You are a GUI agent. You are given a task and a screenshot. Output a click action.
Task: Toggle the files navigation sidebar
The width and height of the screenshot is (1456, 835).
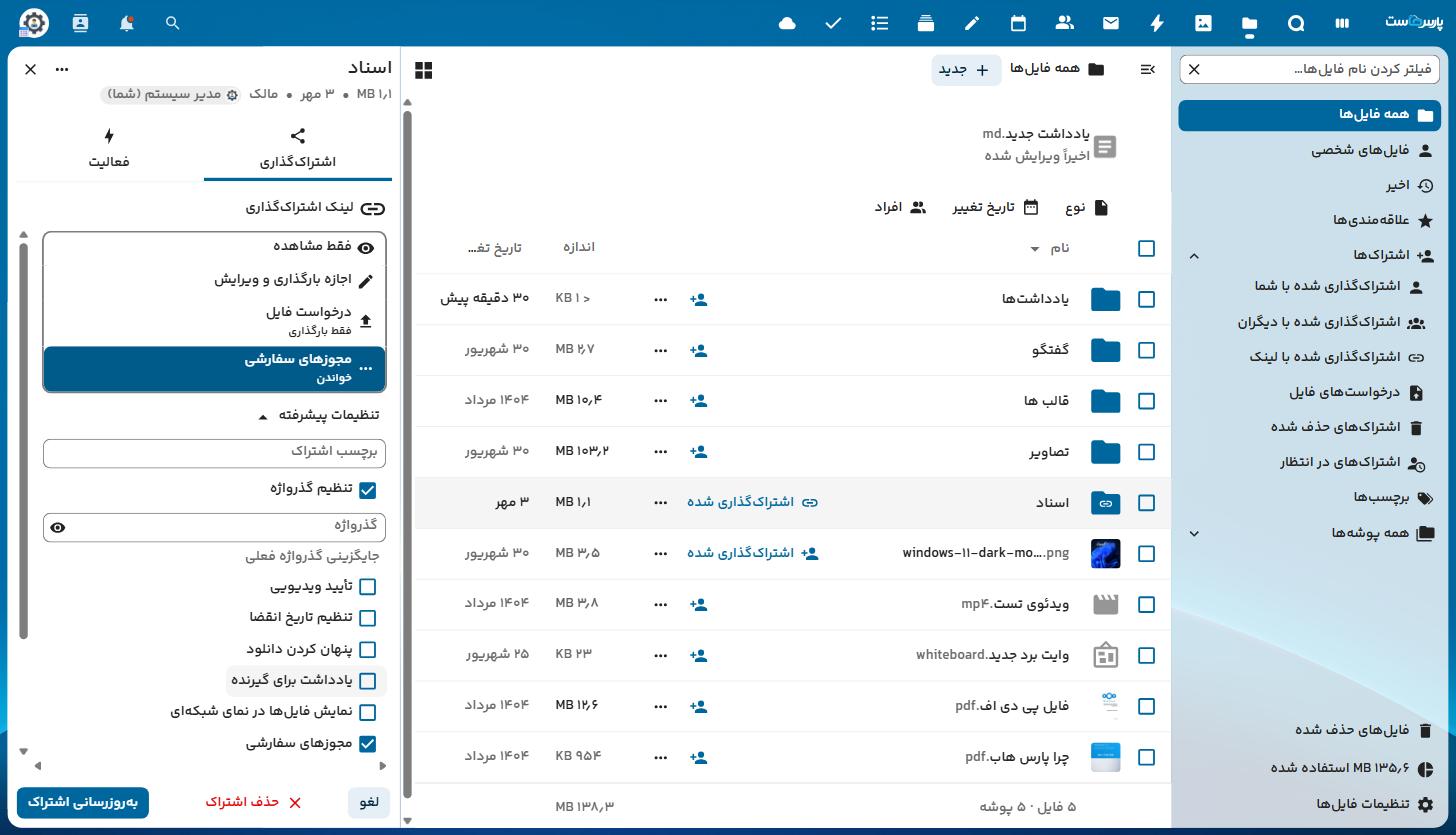(1147, 69)
